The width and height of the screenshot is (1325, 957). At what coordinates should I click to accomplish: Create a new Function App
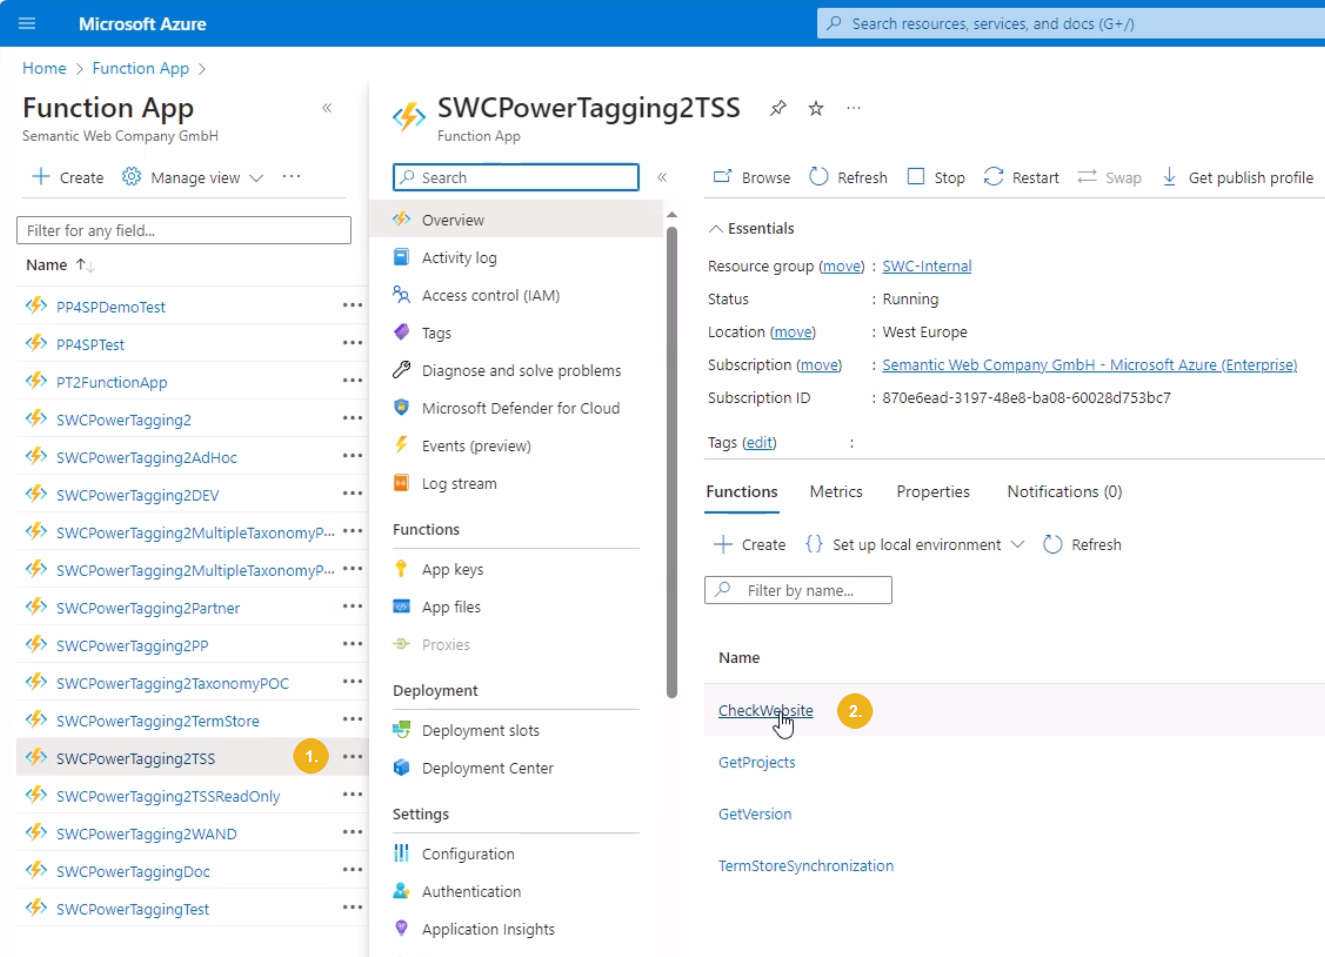[x=68, y=177]
